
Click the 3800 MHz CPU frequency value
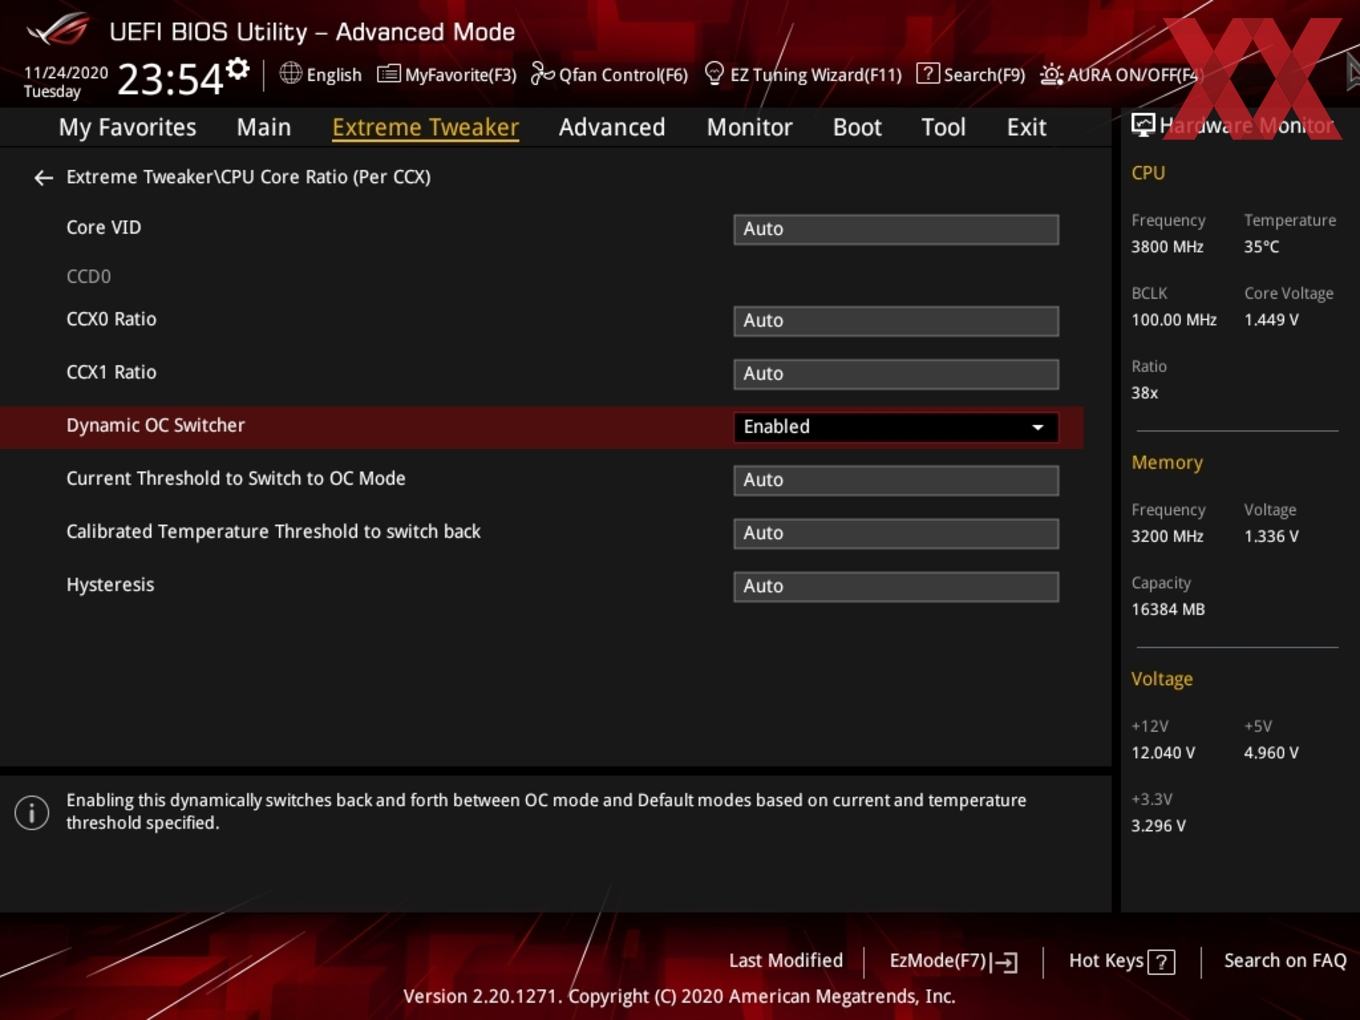(x=1167, y=246)
